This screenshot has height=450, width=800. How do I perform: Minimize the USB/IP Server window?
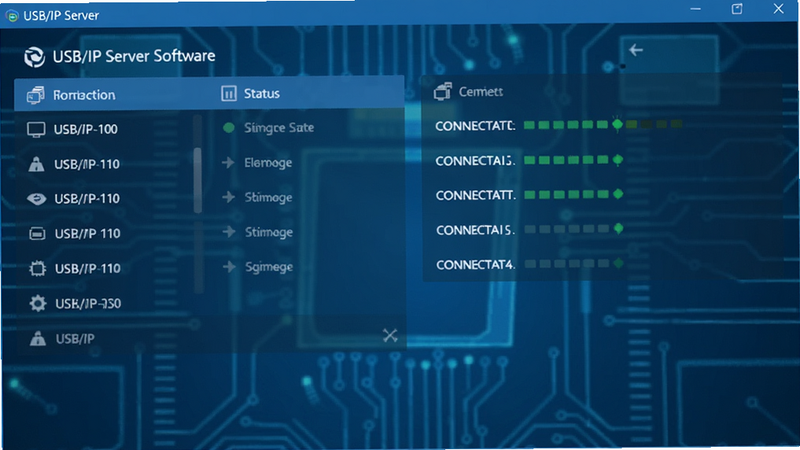tap(695, 9)
